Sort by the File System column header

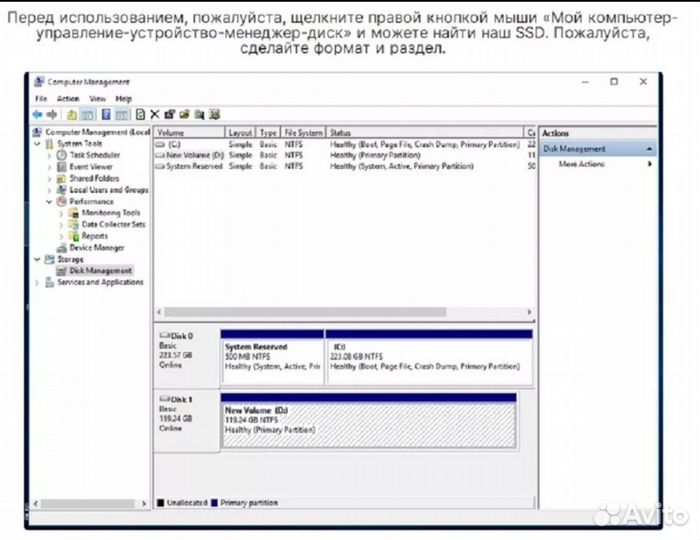[x=304, y=133]
